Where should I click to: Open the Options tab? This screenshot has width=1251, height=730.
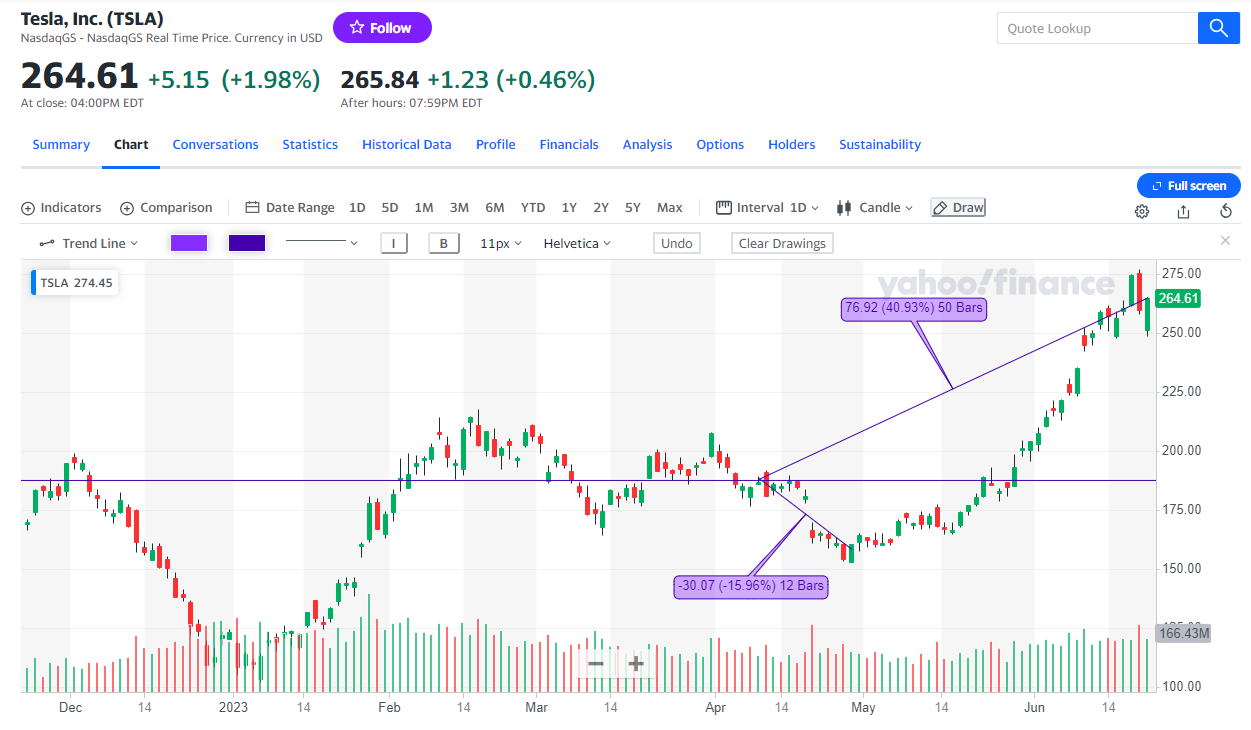(720, 145)
